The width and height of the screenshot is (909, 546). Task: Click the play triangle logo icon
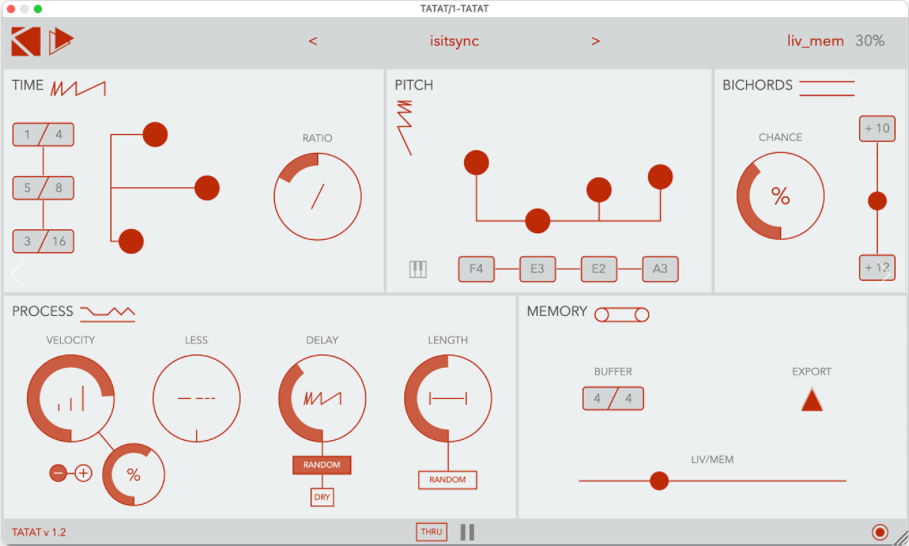(62, 41)
